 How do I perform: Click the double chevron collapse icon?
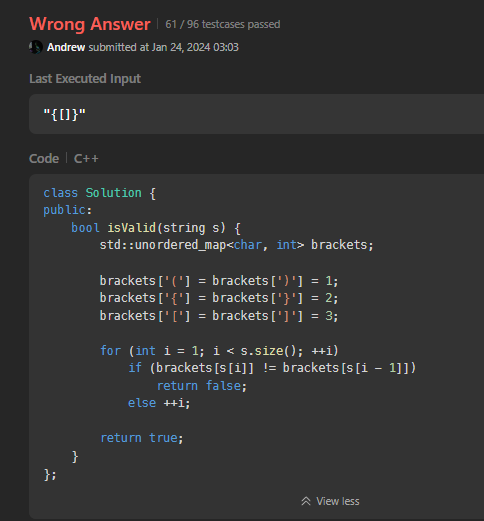click(306, 501)
